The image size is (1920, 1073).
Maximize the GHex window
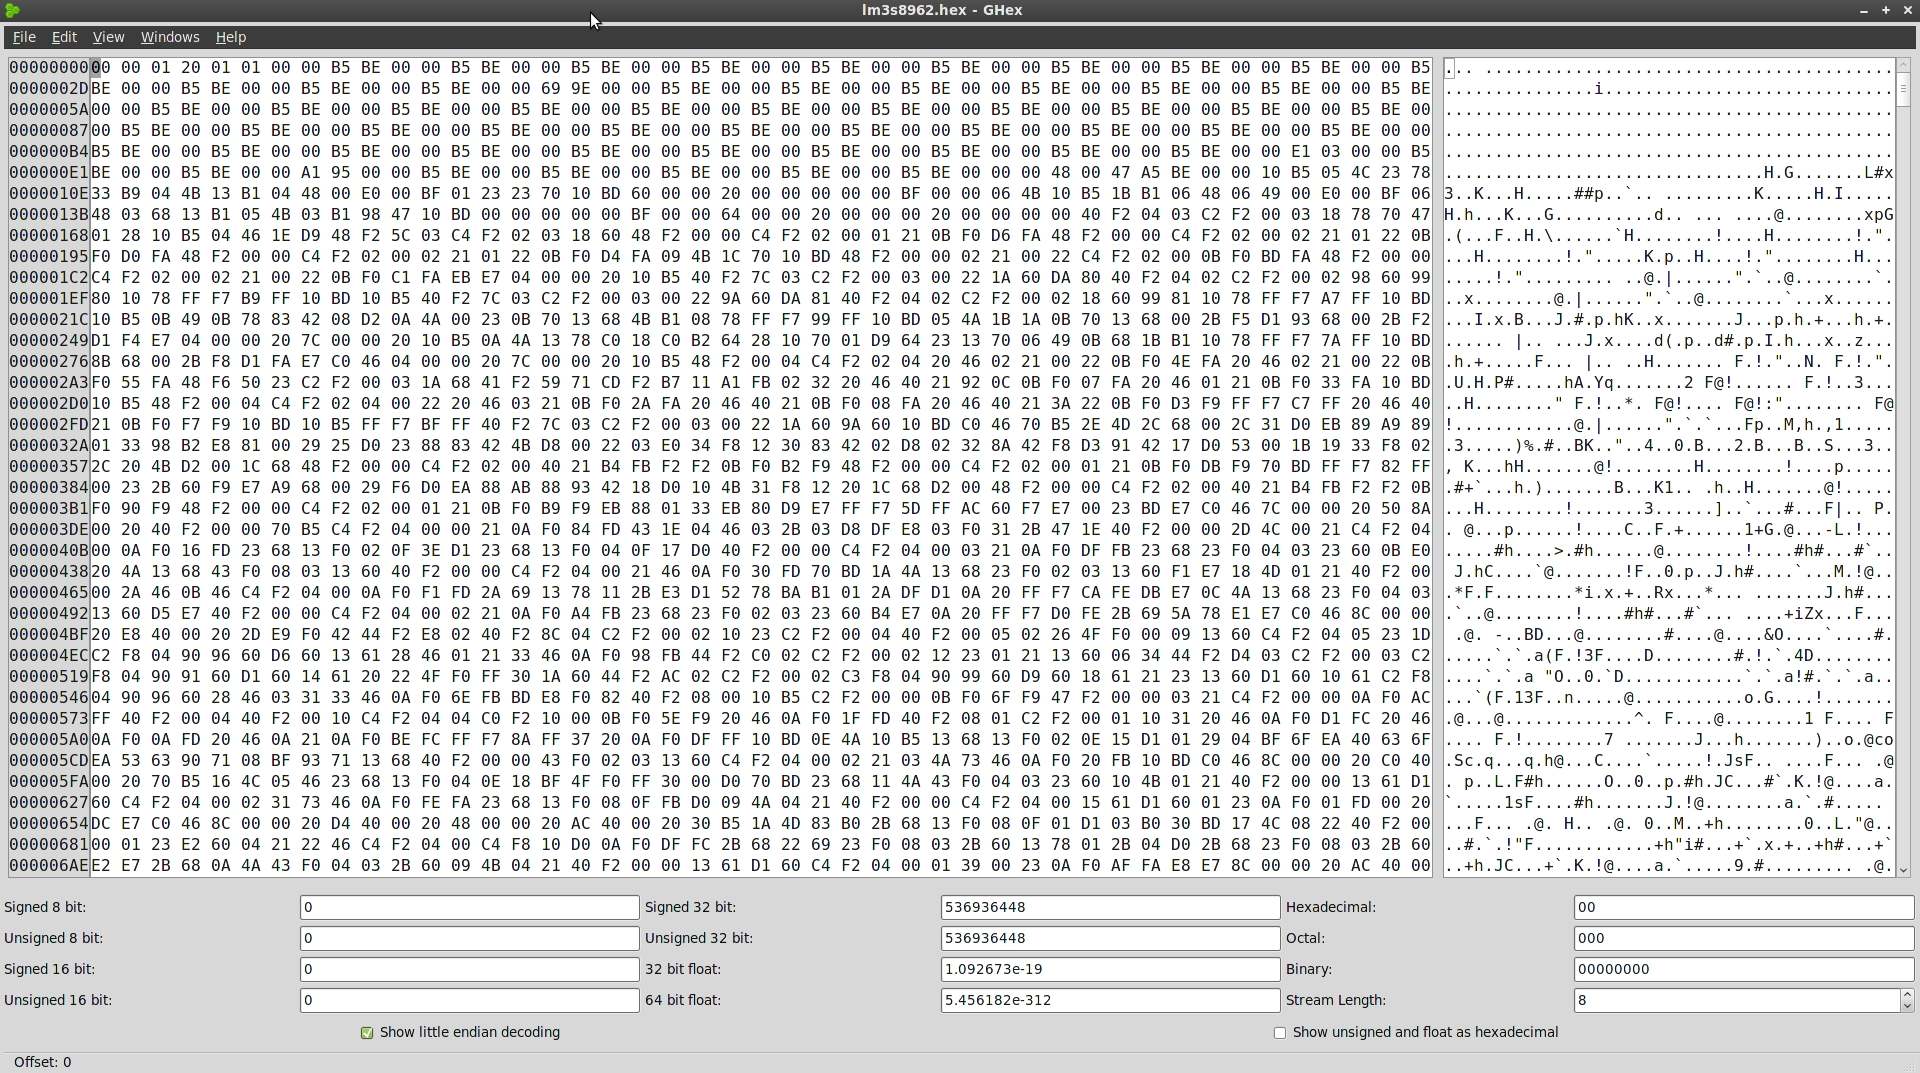pyautogui.click(x=1886, y=10)
